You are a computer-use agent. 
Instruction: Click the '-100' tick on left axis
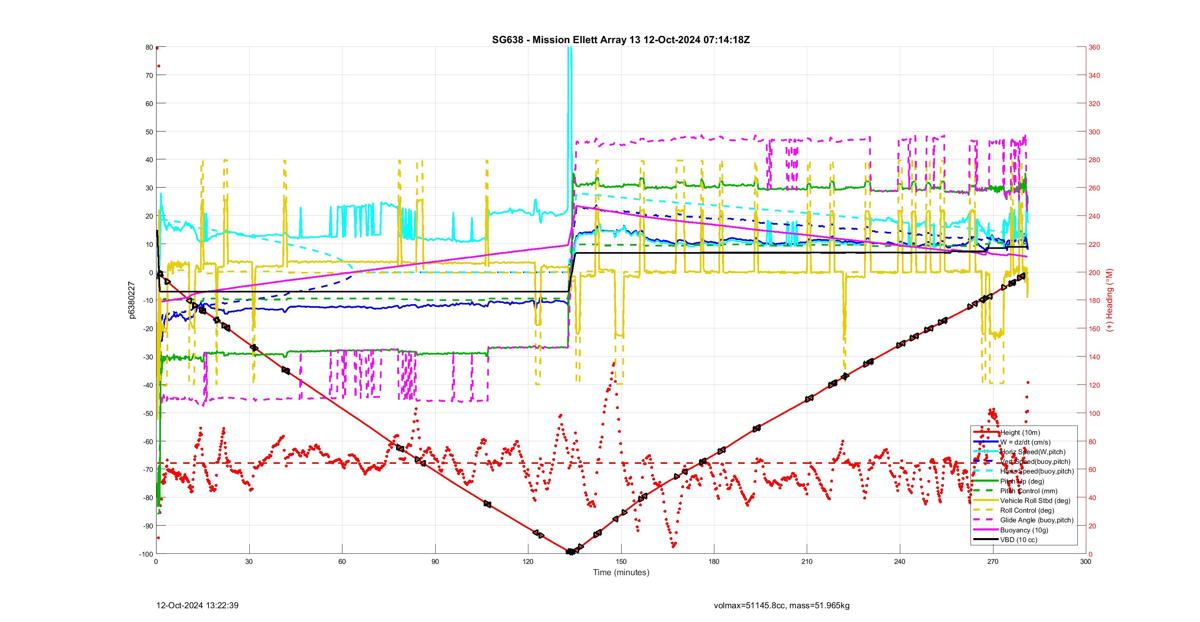[145, 554]
